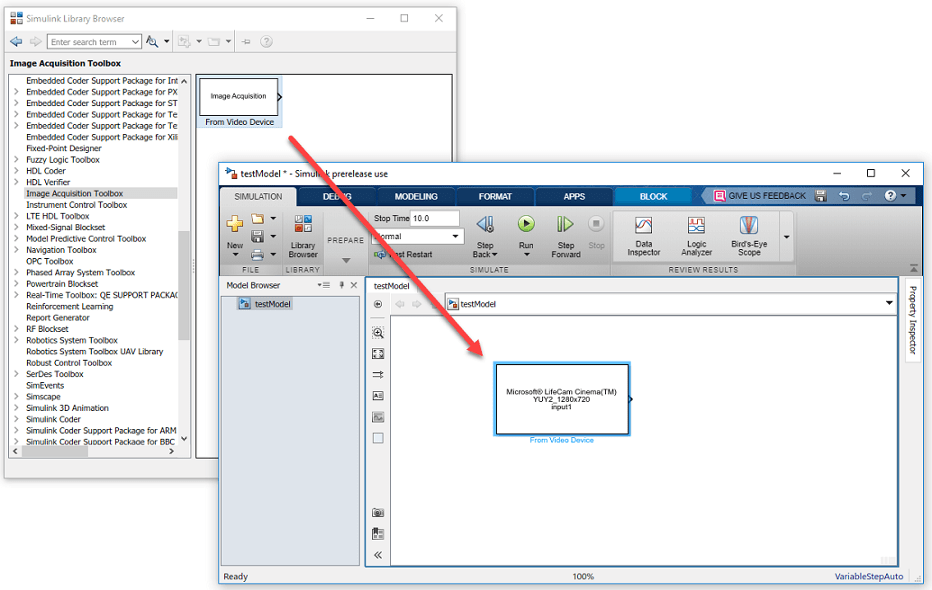
Task: Click the Annotation text icon on palette
Action: [x=378, y=396]
